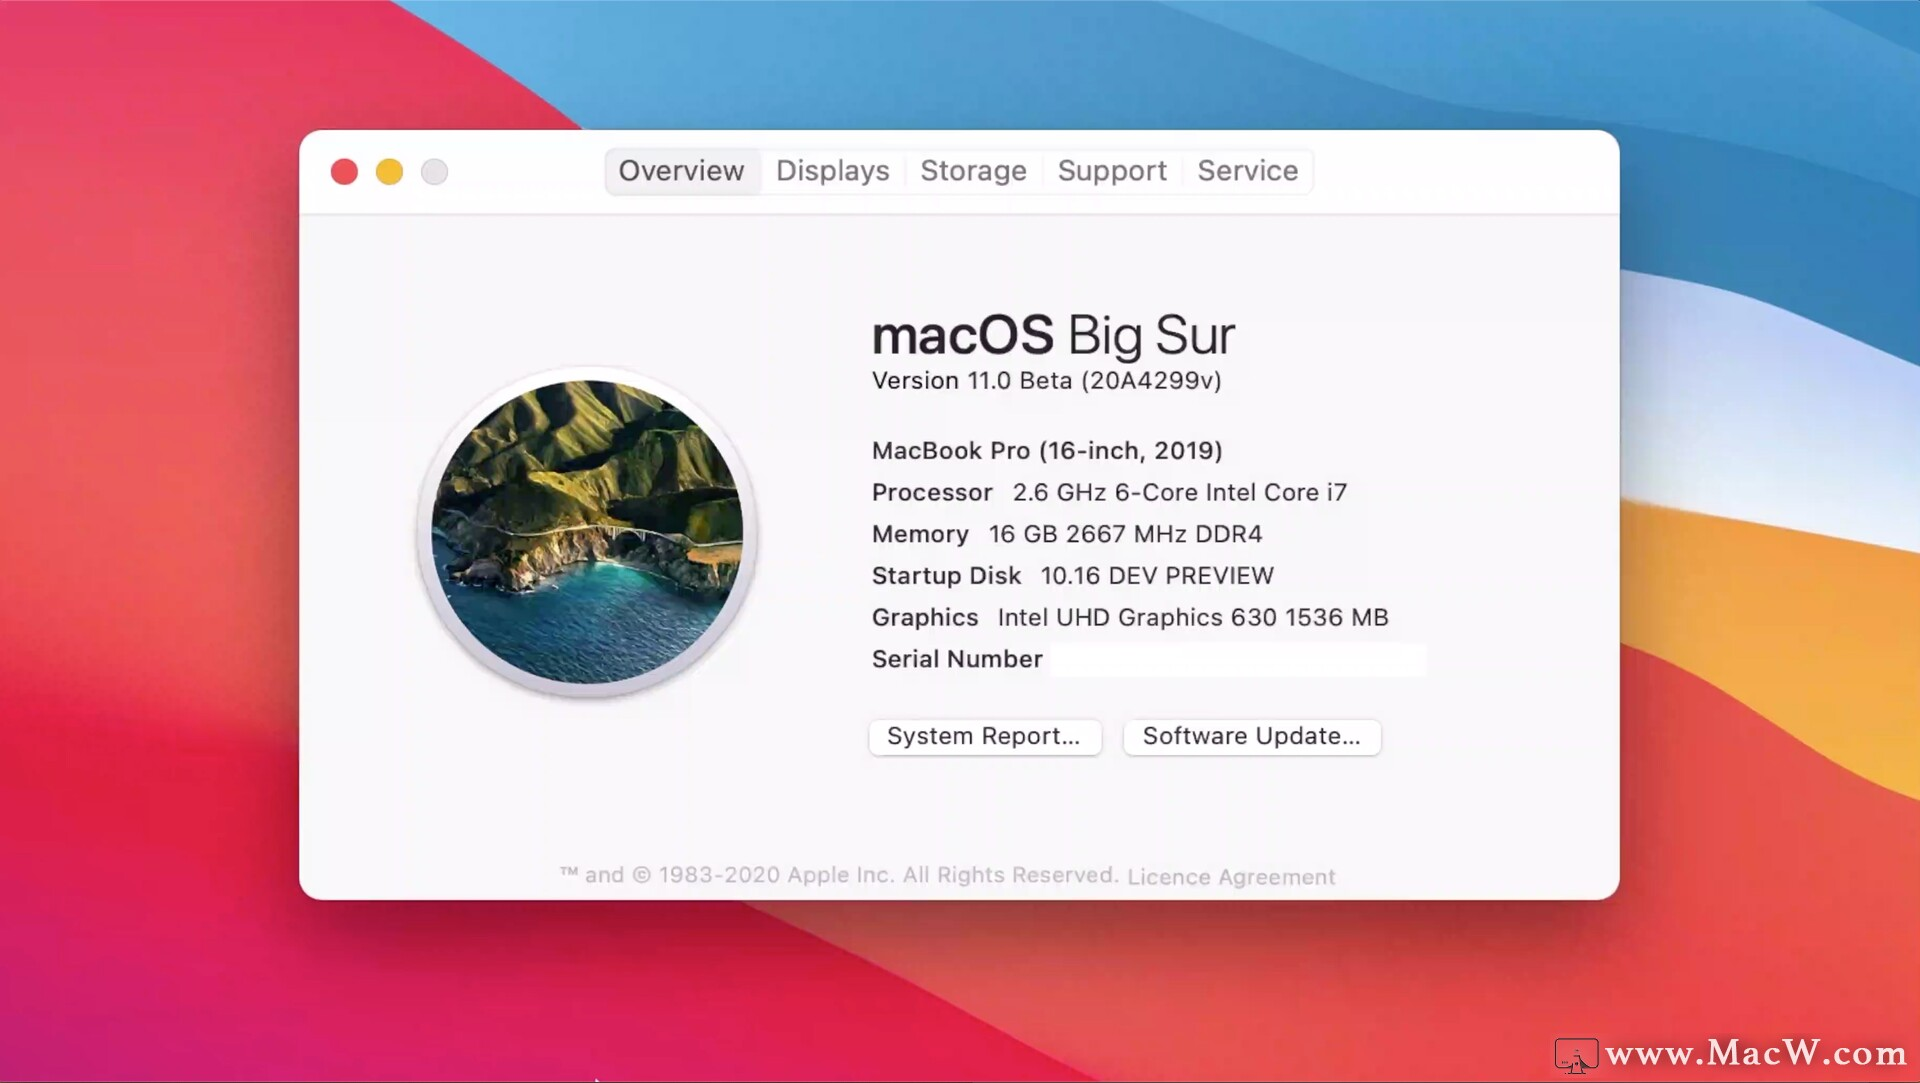Open the Displays tab

pyautogui.click(x=832, y=171)
